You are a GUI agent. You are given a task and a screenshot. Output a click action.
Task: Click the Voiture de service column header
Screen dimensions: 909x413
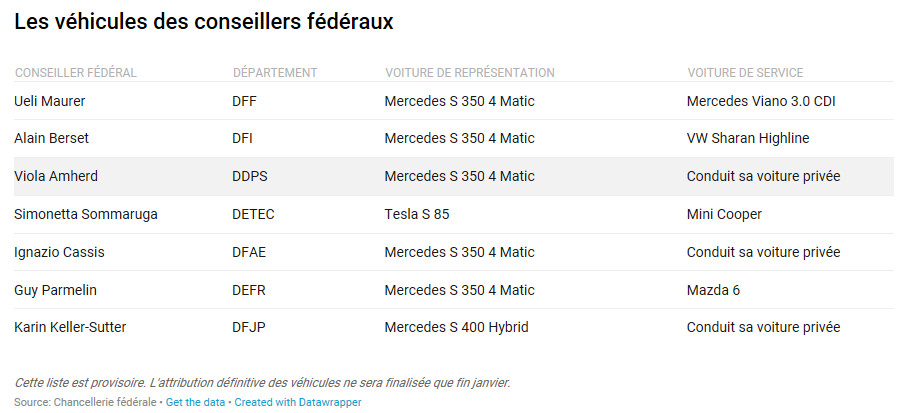[x=745, y=73]
